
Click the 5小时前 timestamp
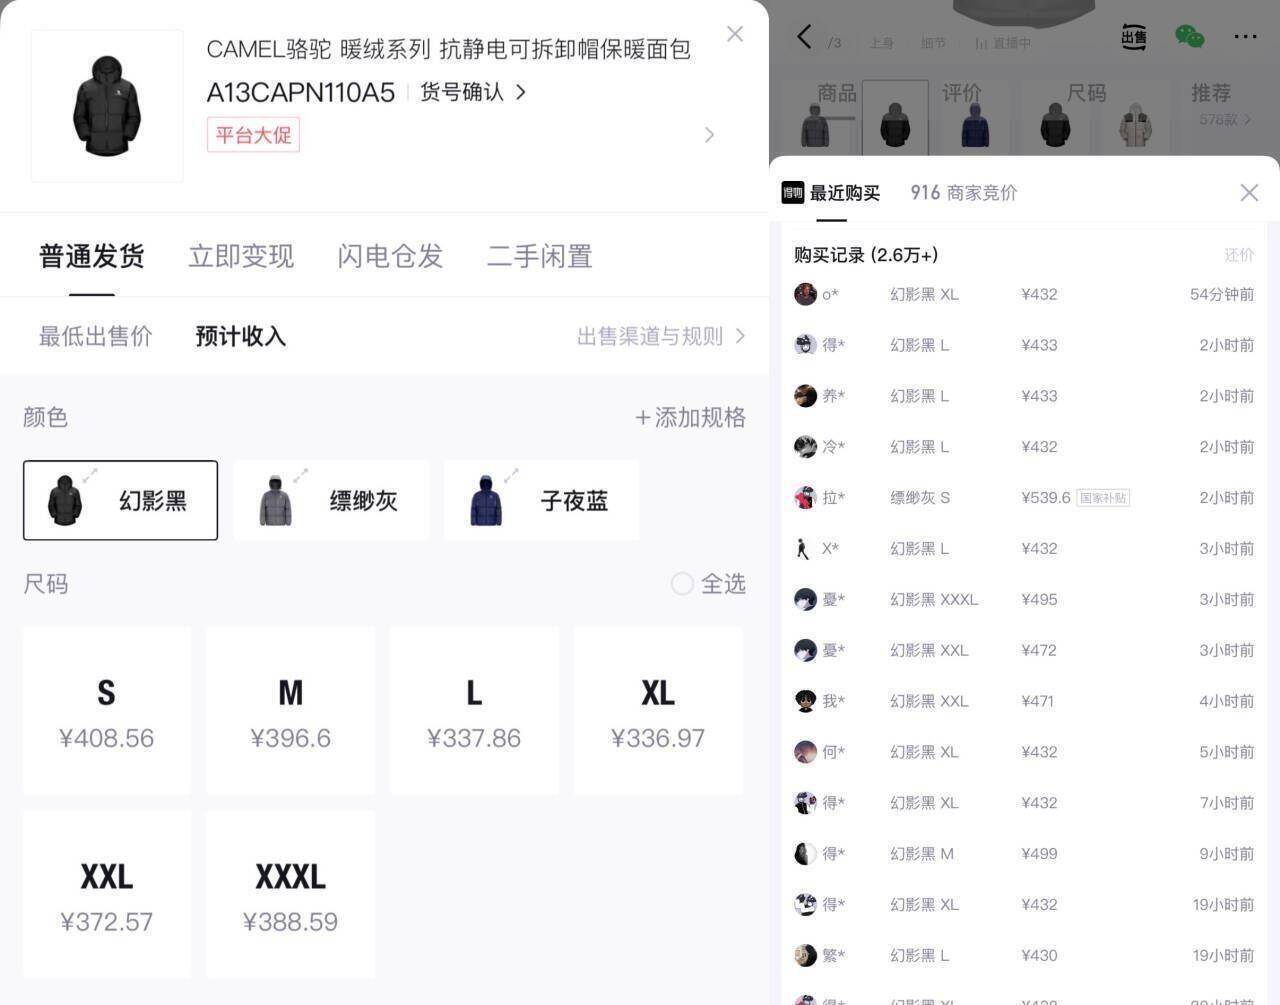coord(1227,752)
